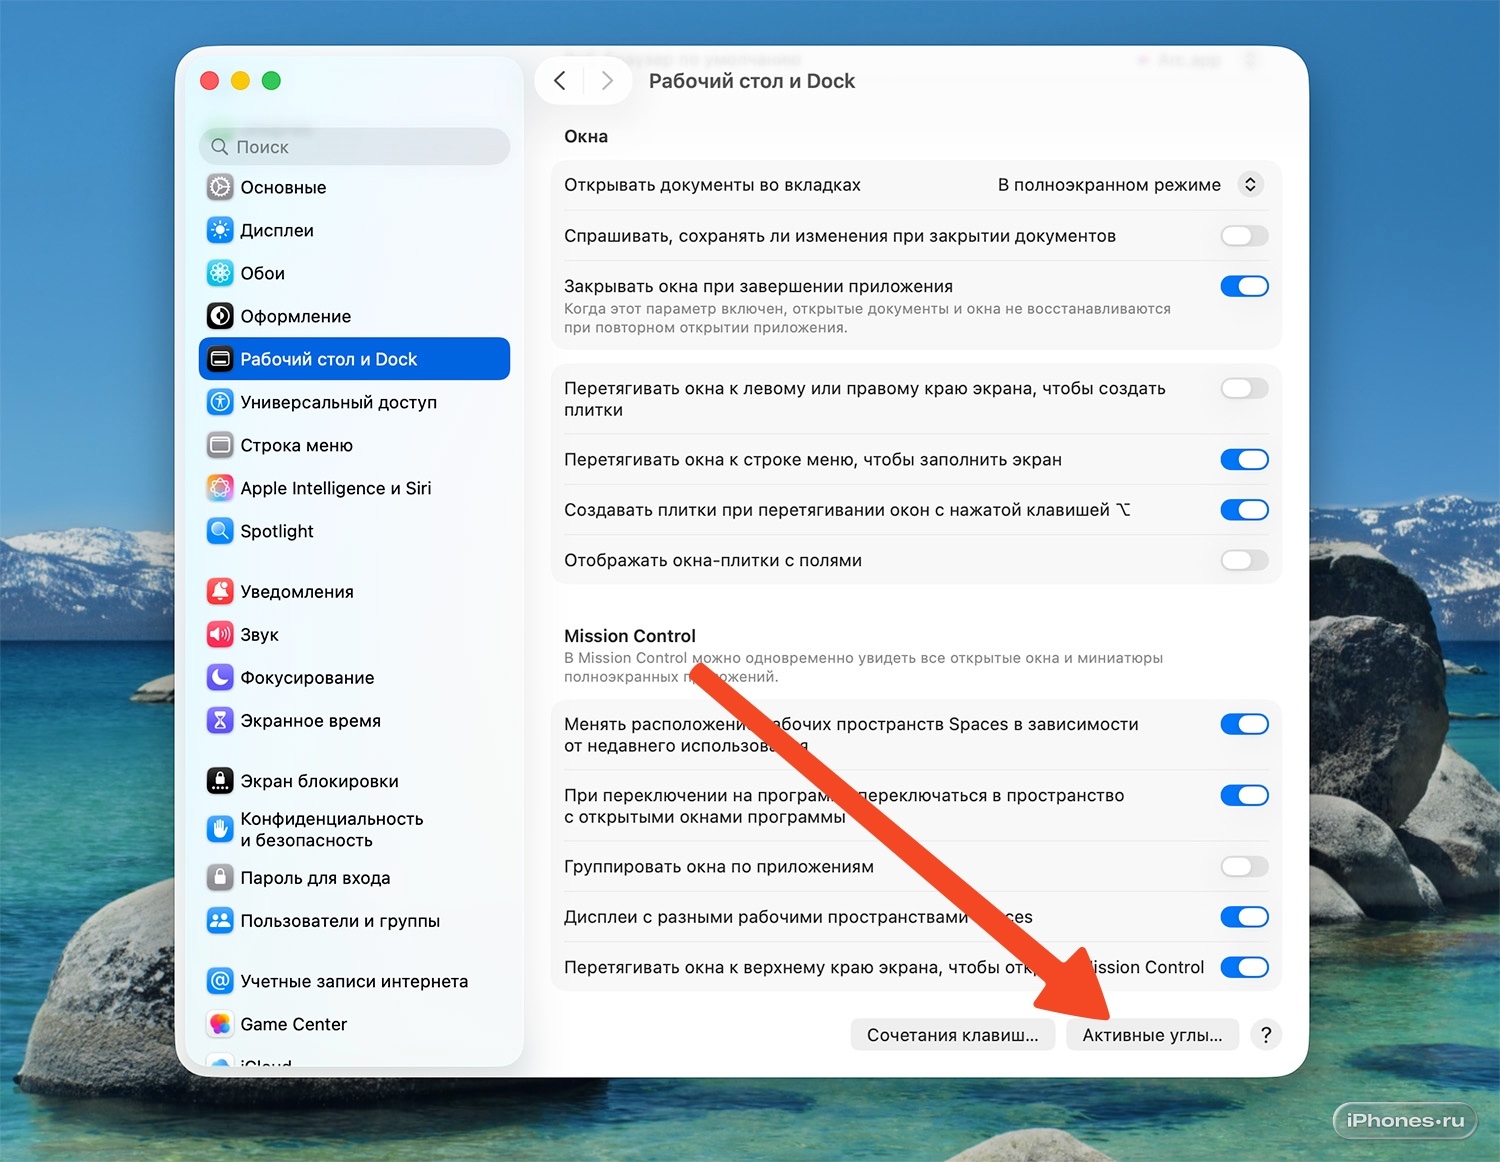
Task: Open help with the question mark button
Action: tap(1266, 1035)
